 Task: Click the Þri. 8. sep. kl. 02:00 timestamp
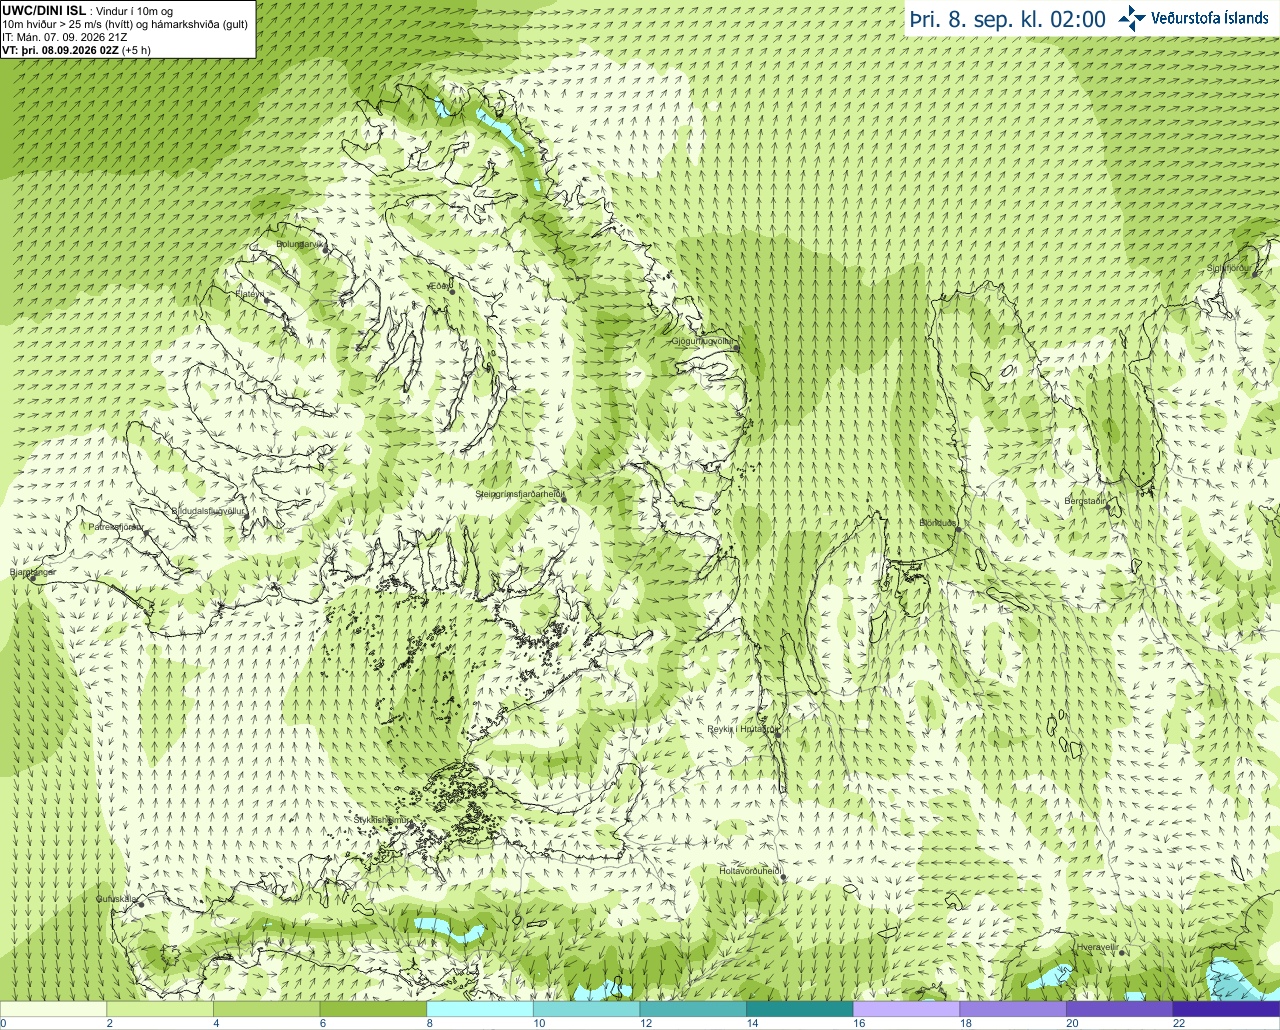coord(1008,19)
